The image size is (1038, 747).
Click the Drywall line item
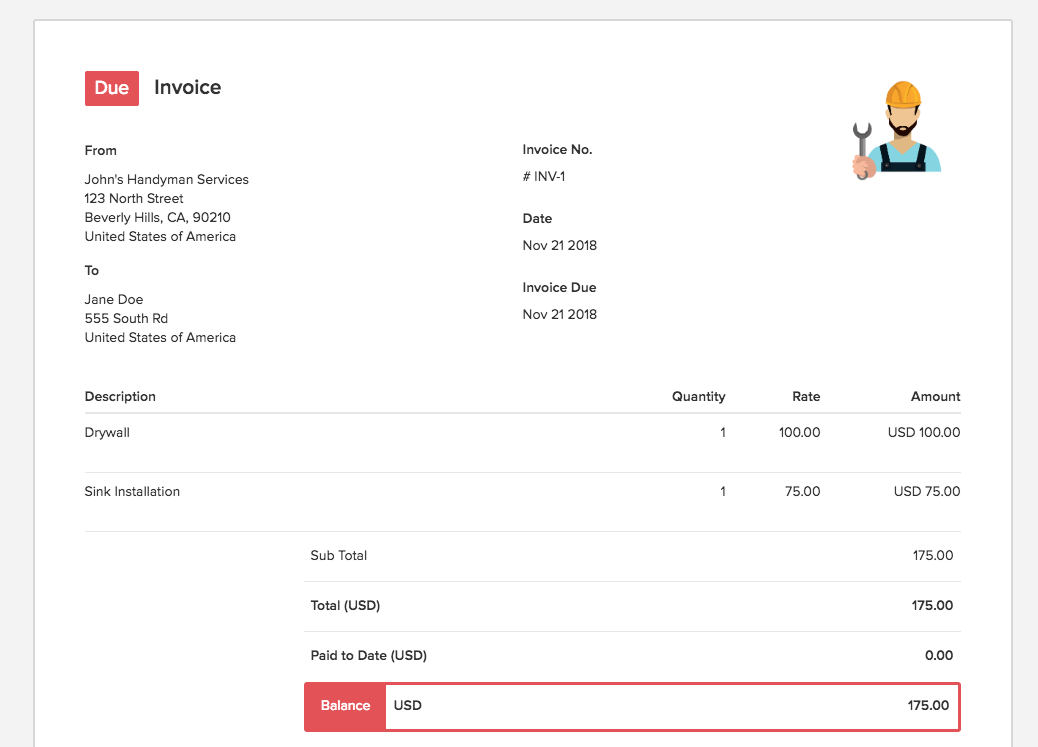pos(107,432)
